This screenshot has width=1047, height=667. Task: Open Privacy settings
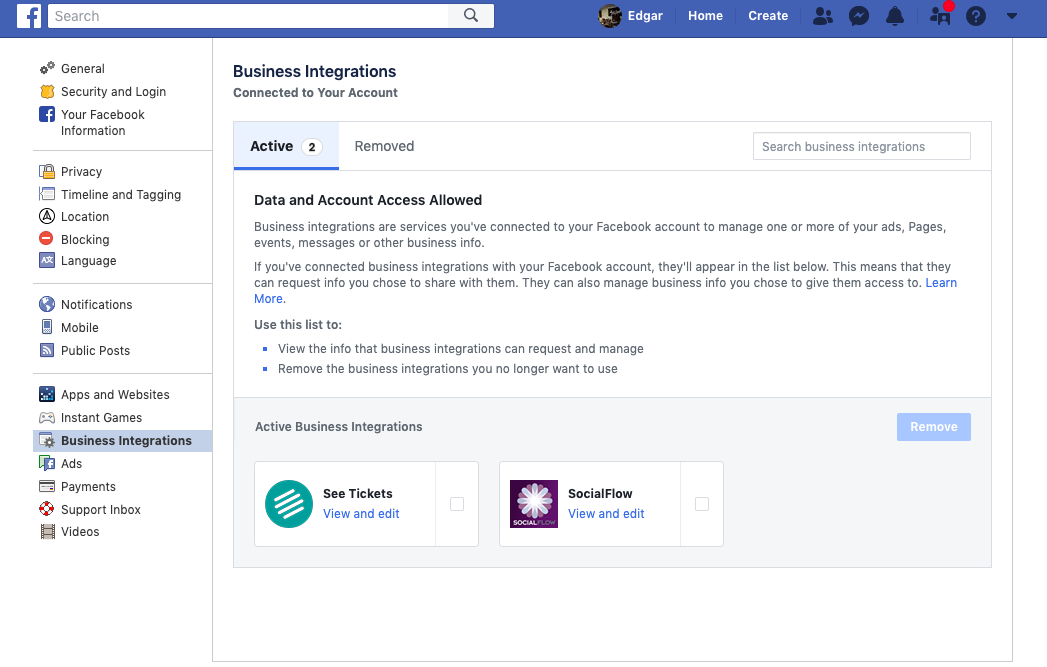click(81, 172)
